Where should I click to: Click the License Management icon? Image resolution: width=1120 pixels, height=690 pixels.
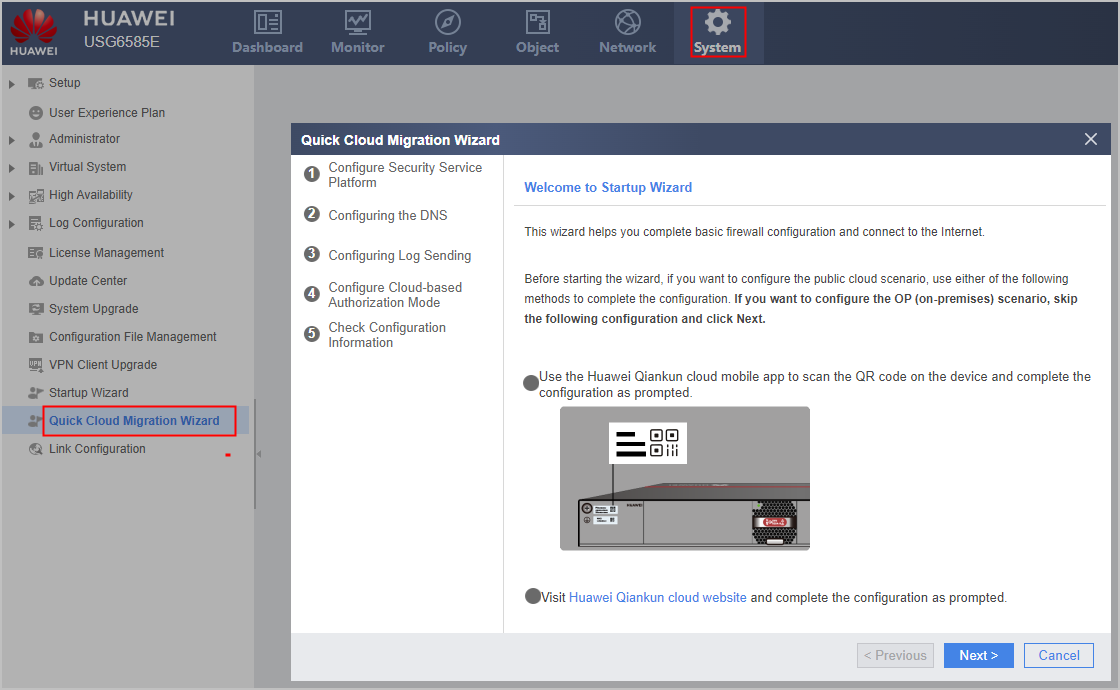[x=36, y=253]
